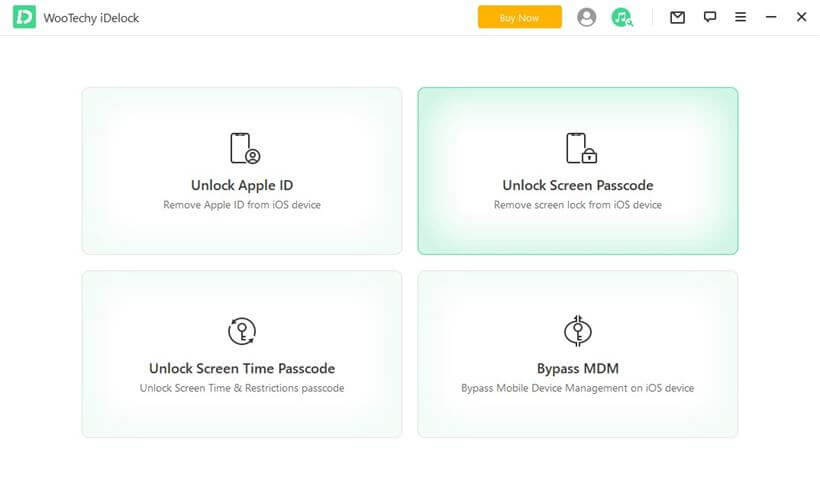Screen dimensions: 820x487
Task: Open the feedback chat bubble icon
Action: coord(710,17)
